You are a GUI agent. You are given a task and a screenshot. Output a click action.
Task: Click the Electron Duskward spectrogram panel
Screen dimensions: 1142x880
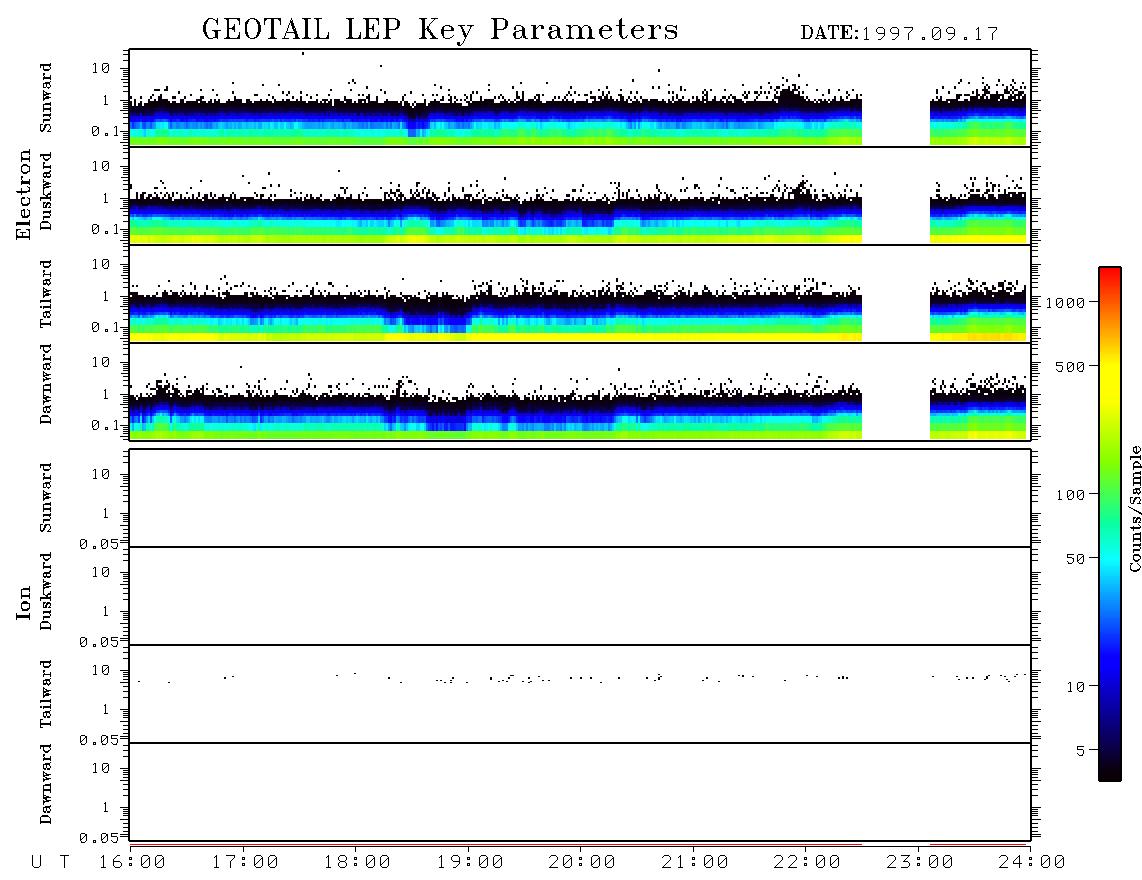tap(580, 196)
